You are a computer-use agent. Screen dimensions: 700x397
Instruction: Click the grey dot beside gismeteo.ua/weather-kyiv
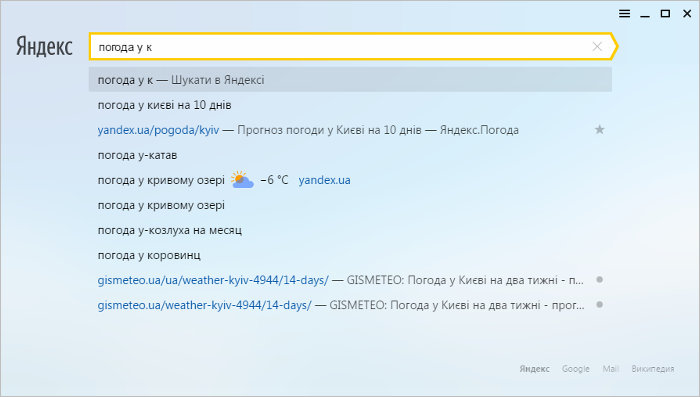pyautogui.click(x=600, y=305)
